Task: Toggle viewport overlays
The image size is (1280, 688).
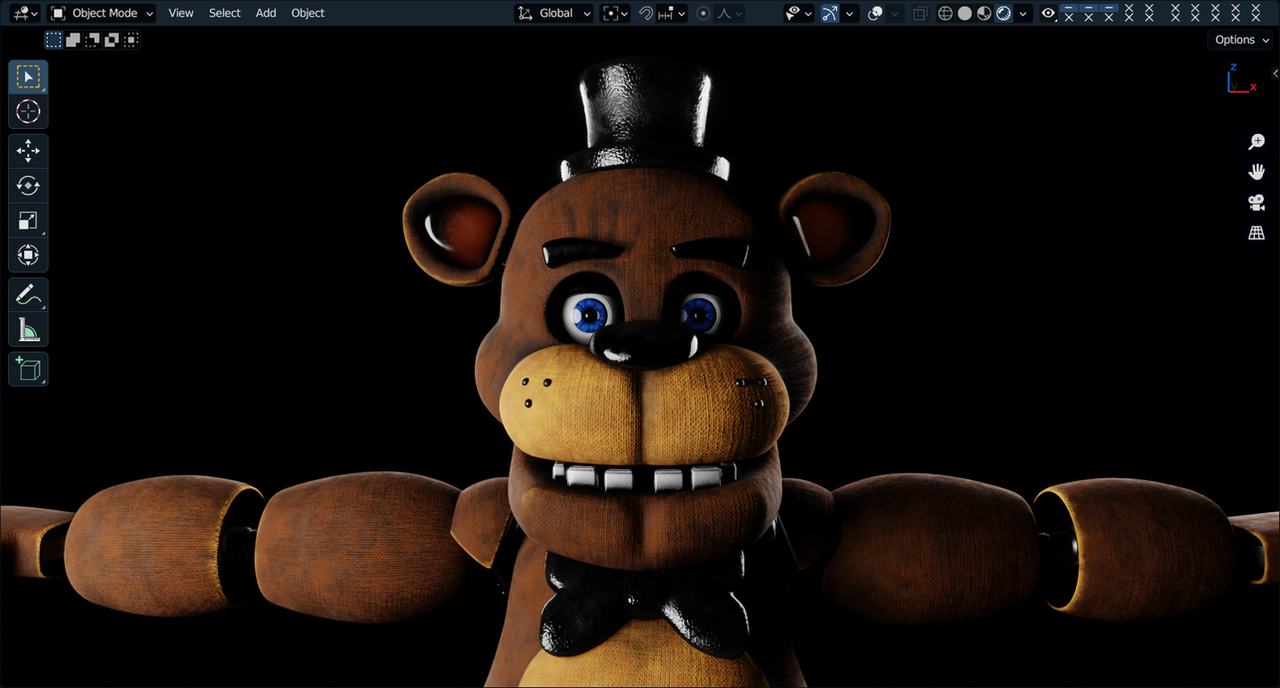Action: [875, 13]
